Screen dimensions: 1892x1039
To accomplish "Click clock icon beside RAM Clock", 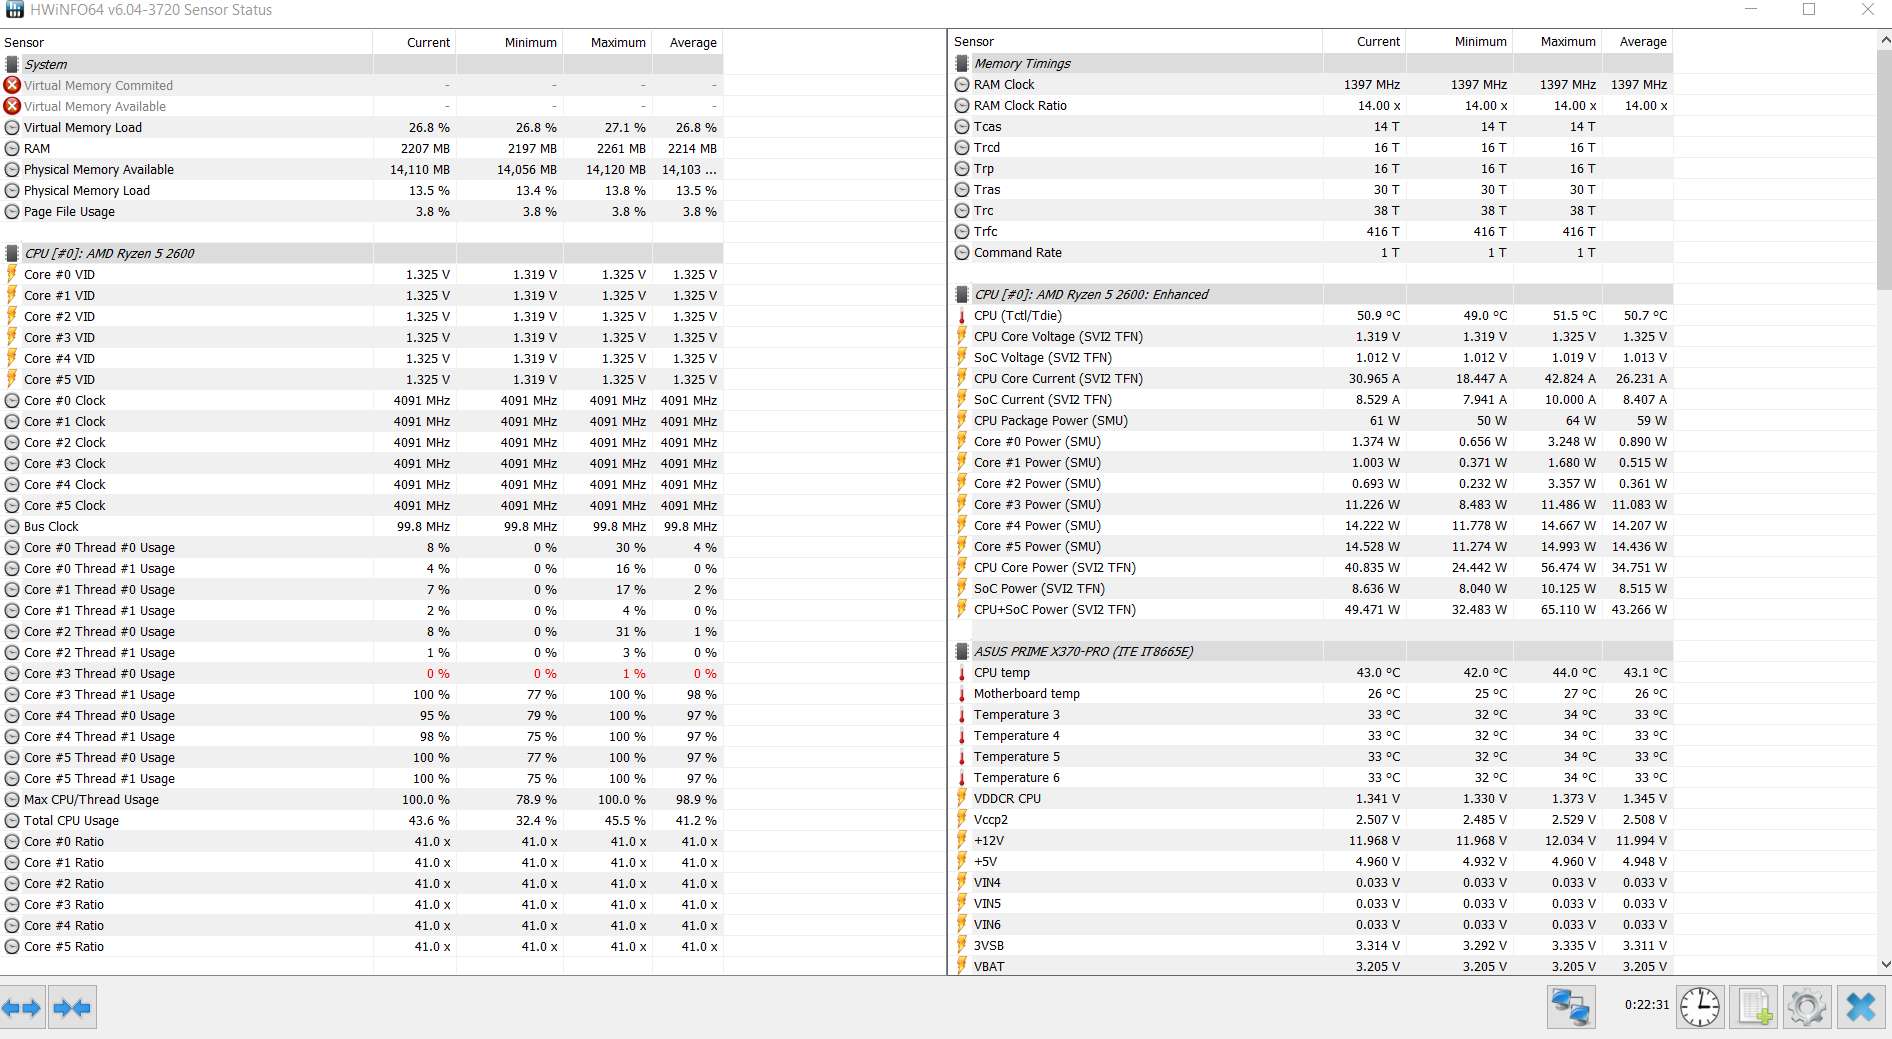I will [962, 84].
